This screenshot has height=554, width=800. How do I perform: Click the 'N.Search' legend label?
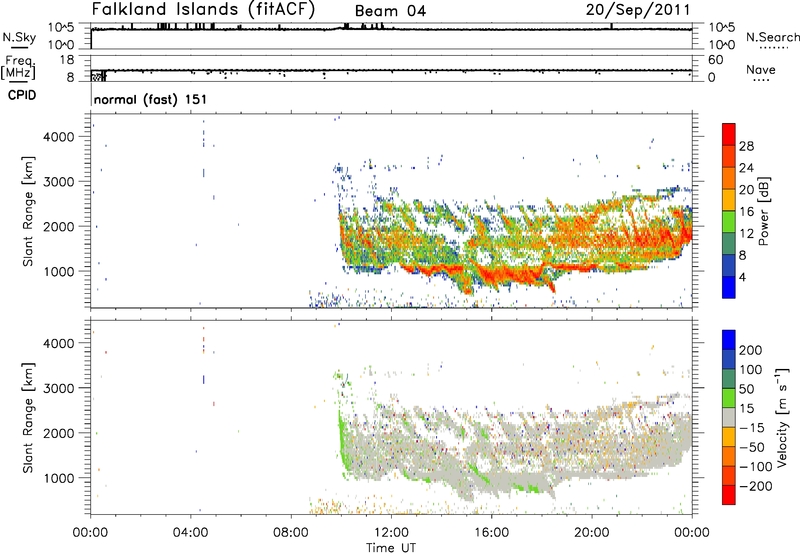tap(772, 37)
